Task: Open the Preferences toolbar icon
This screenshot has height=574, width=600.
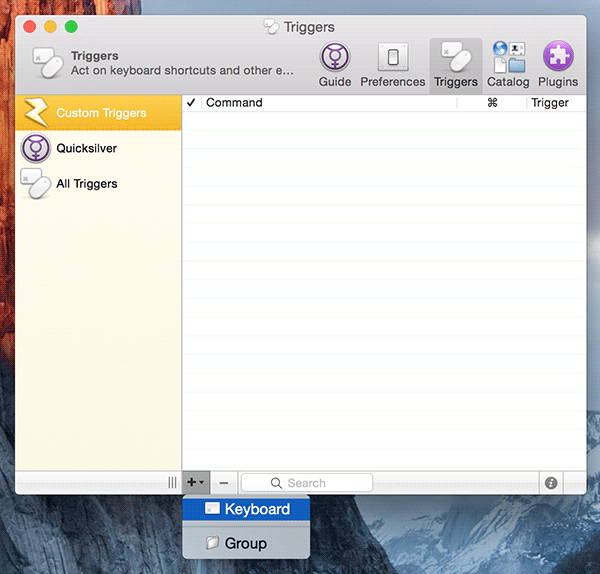Action: [x=393, y=65]
